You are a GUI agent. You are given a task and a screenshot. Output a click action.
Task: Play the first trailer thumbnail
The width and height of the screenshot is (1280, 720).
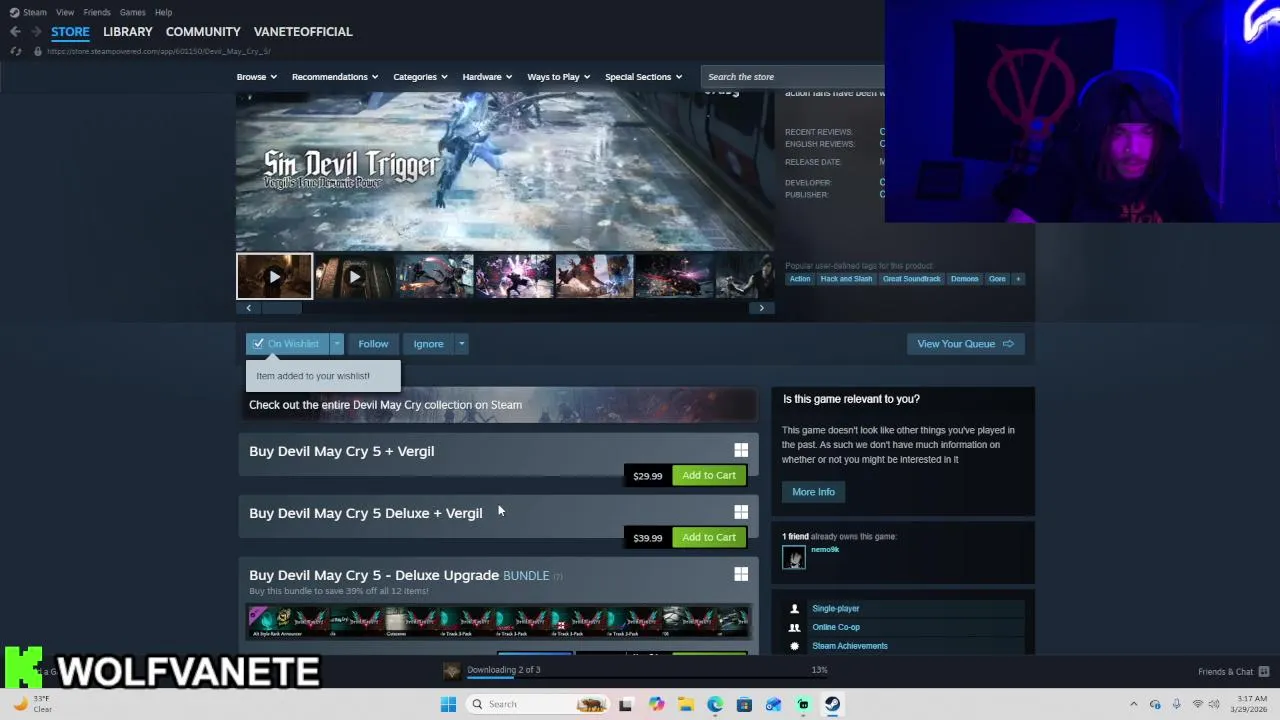(x=274, y=277)
